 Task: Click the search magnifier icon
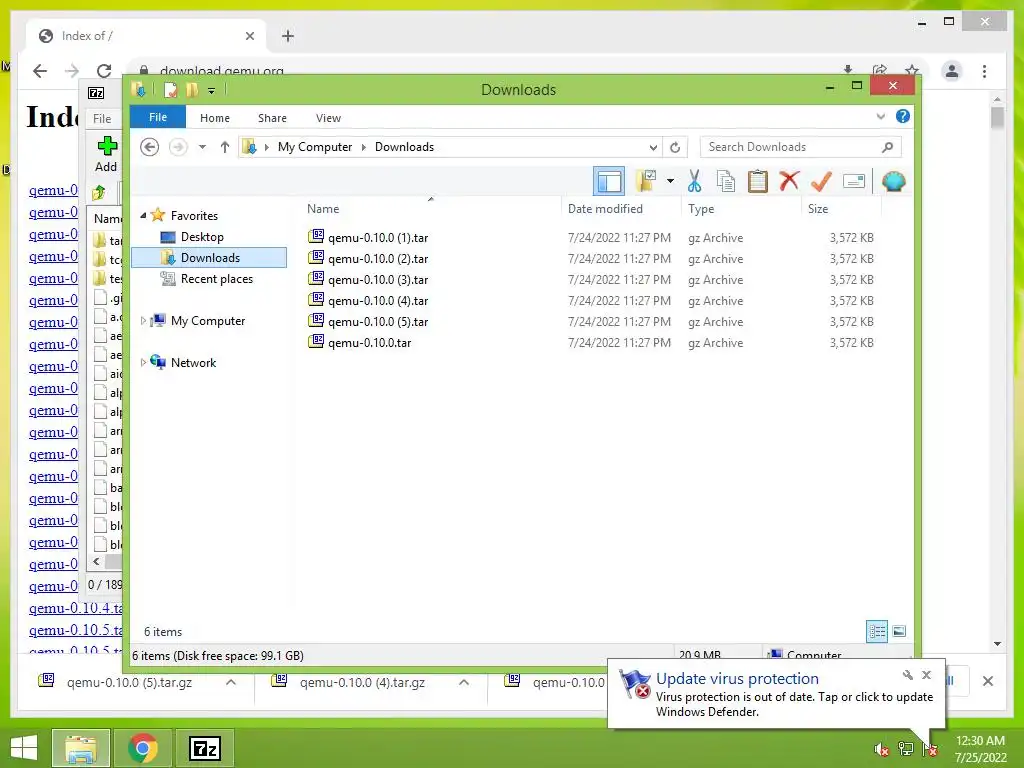click(887, 147)
